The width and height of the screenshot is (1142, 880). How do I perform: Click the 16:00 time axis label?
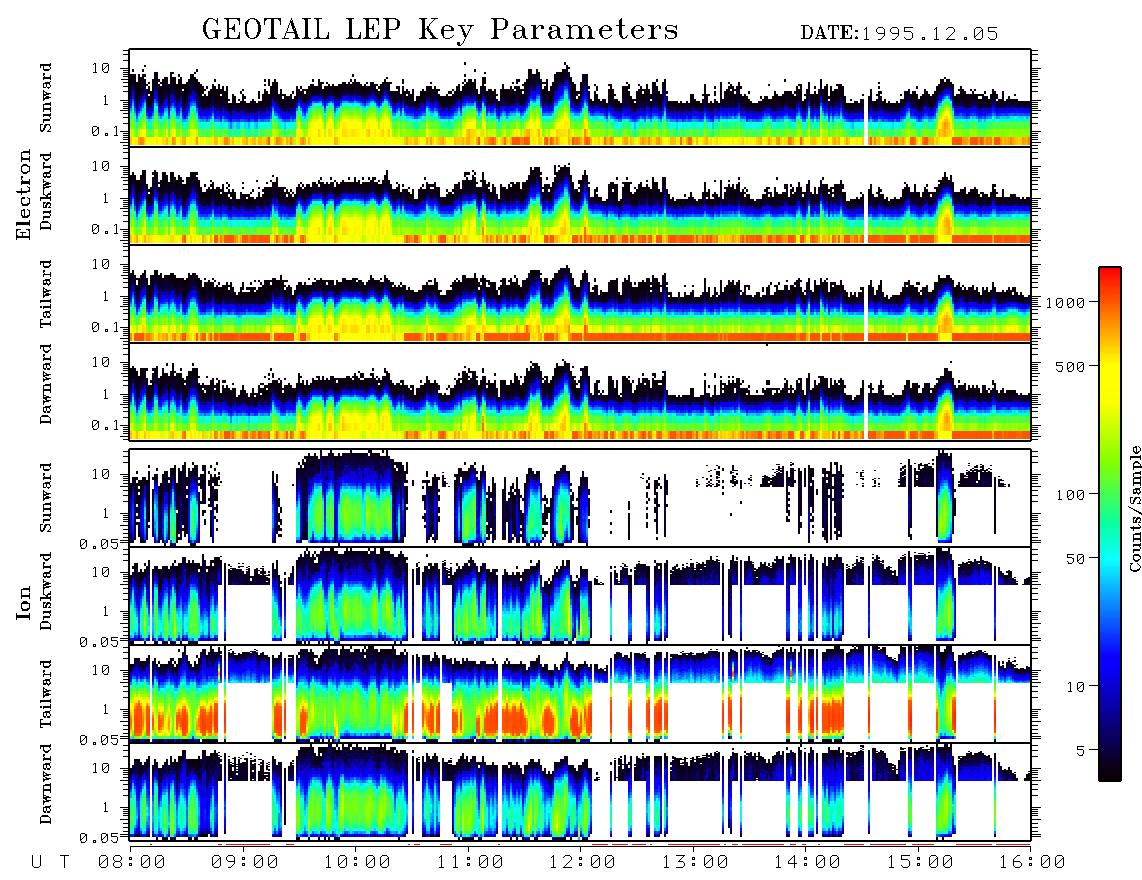[1032, 862]
